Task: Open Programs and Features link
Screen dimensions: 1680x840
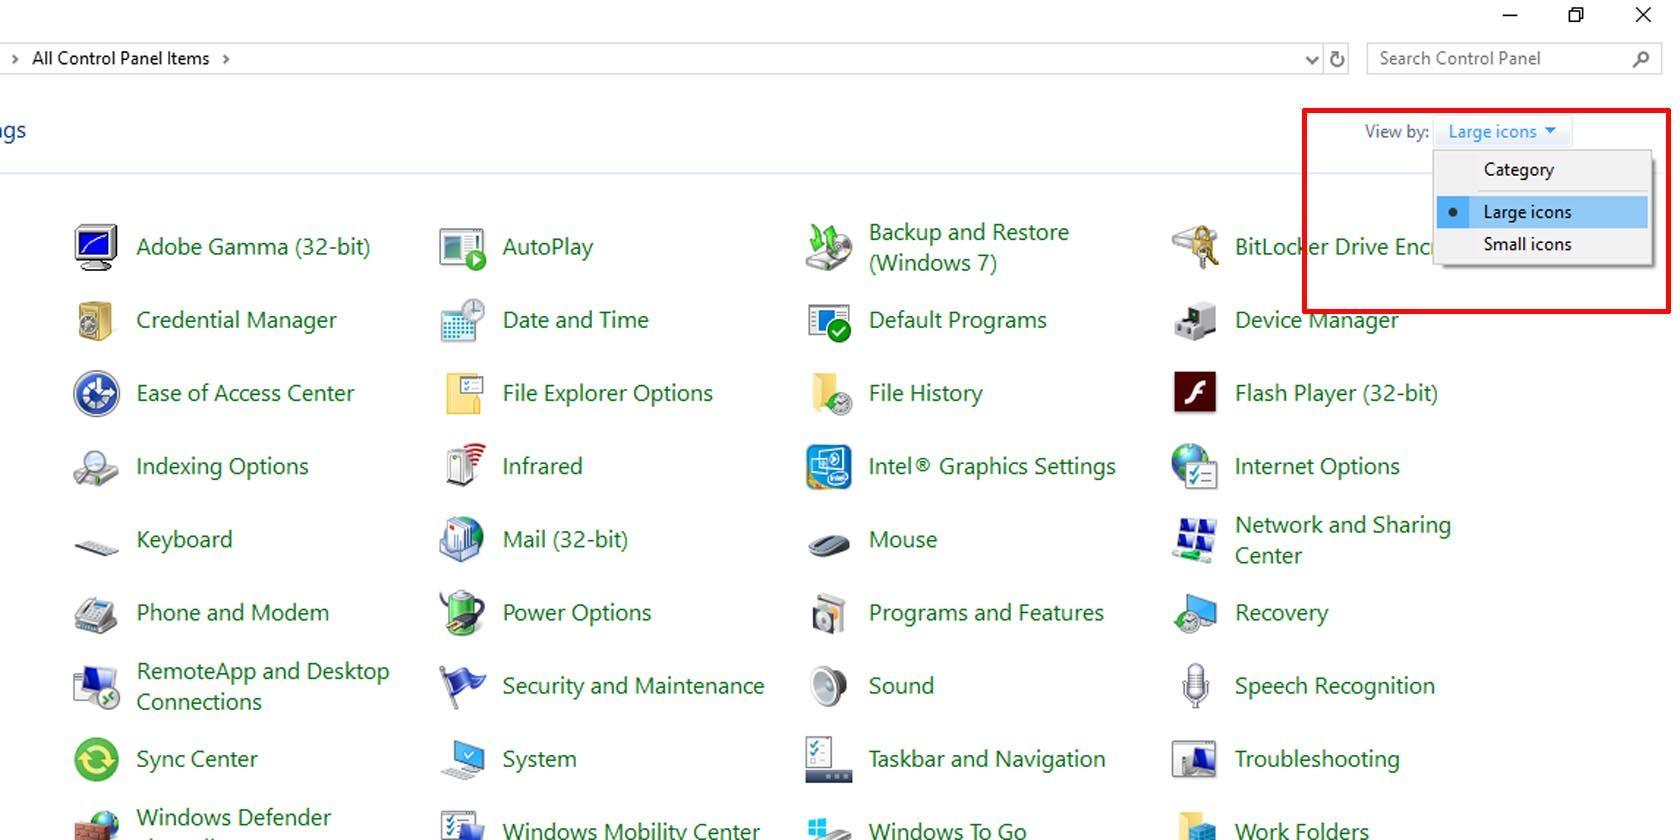Action: pos(986,613)
